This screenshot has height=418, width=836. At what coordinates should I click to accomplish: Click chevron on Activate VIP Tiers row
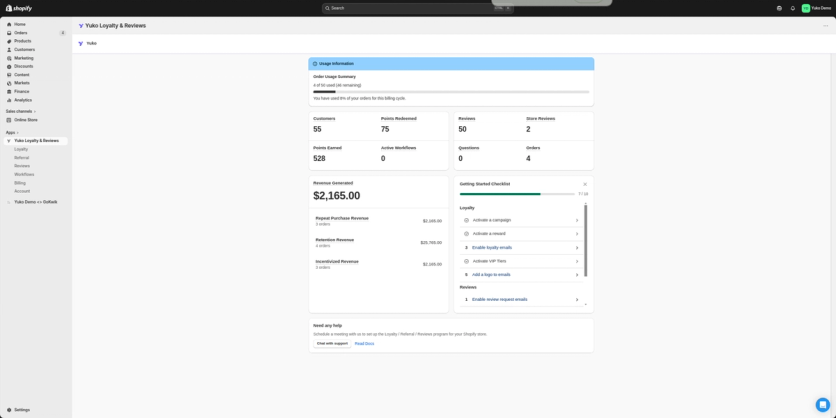[x=577, y=261]
